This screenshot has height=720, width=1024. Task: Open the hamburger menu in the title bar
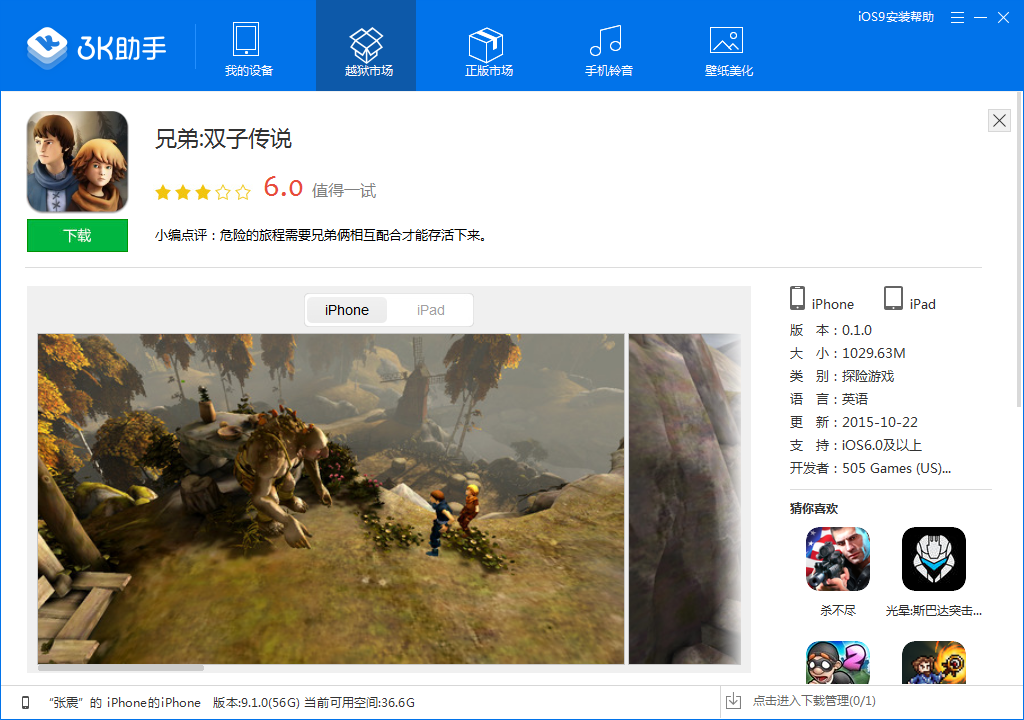[x=957, y=18]
